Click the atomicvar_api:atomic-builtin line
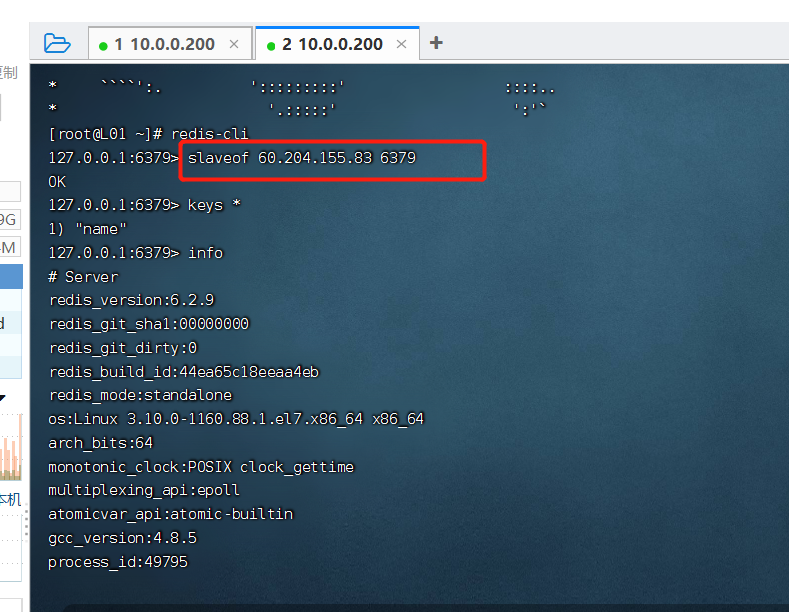This screenshot has width=789, height=612. (x=171, y=514)
